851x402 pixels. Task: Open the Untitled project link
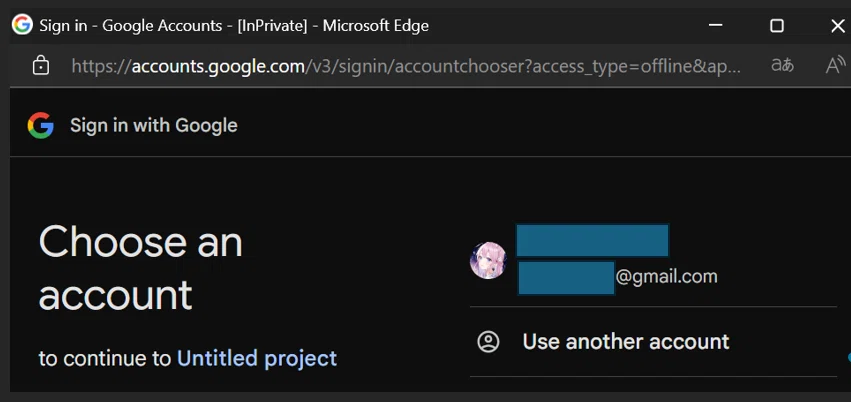point(257,359)
